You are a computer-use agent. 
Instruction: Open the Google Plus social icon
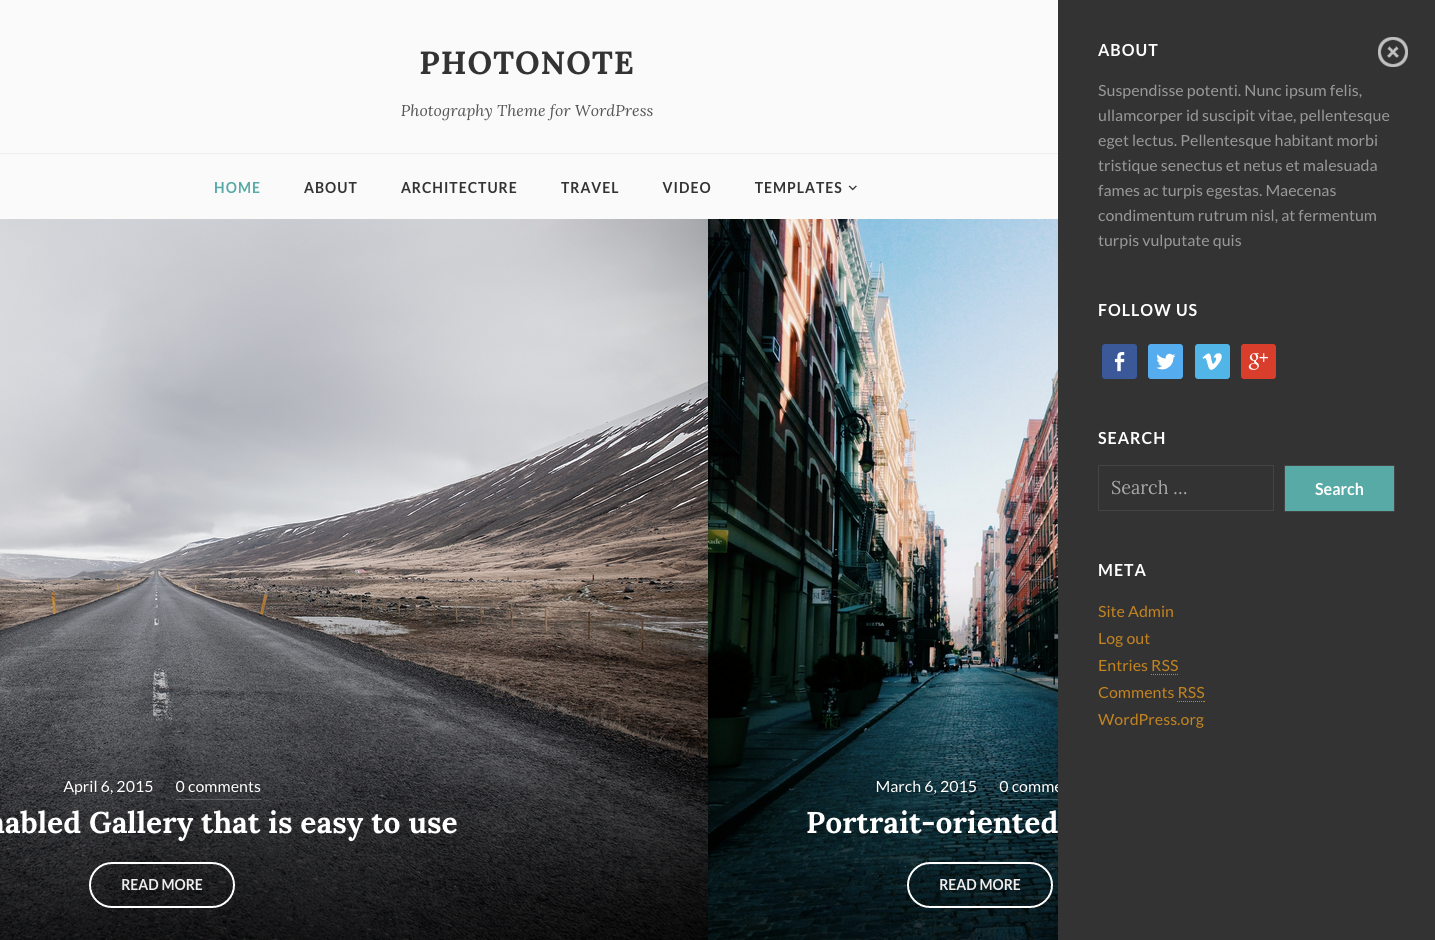1258,361
